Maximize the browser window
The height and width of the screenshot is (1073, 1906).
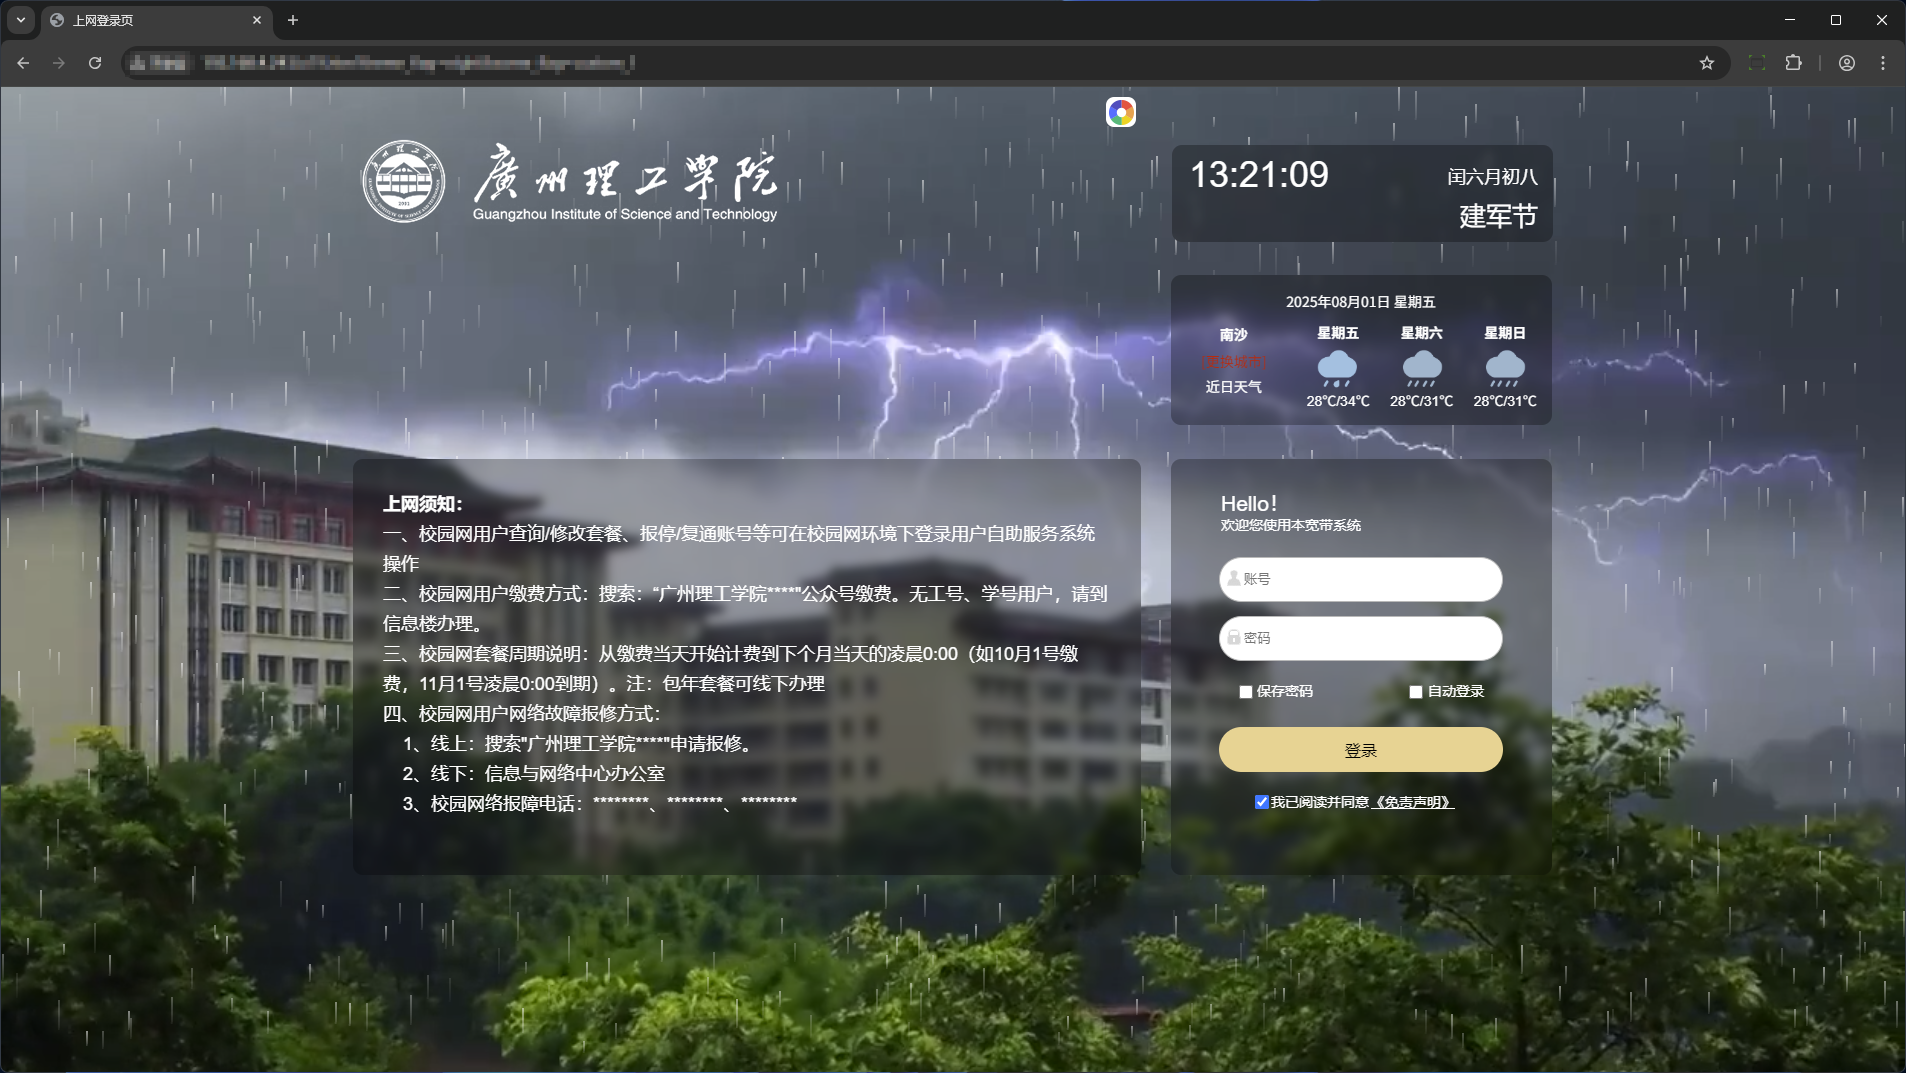1836,20
